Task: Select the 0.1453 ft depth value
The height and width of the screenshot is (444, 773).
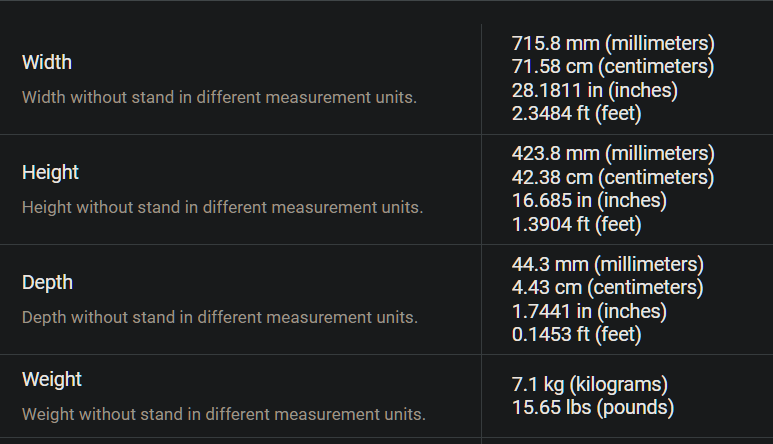Action: [x=576, y=334]
